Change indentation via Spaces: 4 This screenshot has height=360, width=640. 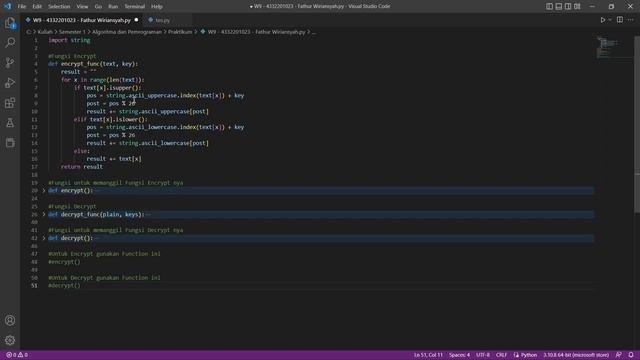pyautogui.click(x=460, y=355)
